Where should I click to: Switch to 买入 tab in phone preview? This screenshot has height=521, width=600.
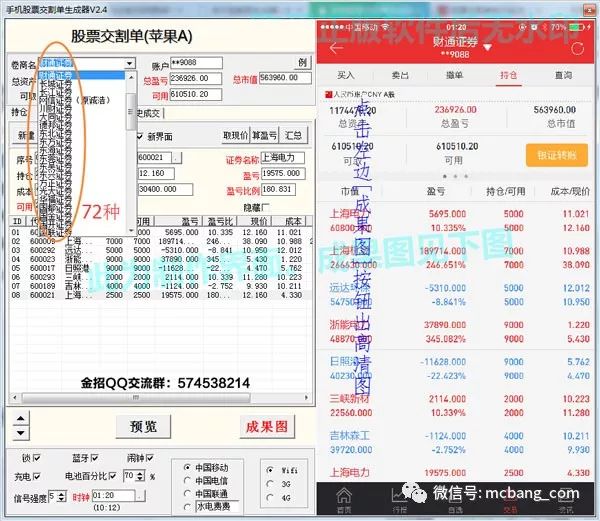[x=346, y=75]
